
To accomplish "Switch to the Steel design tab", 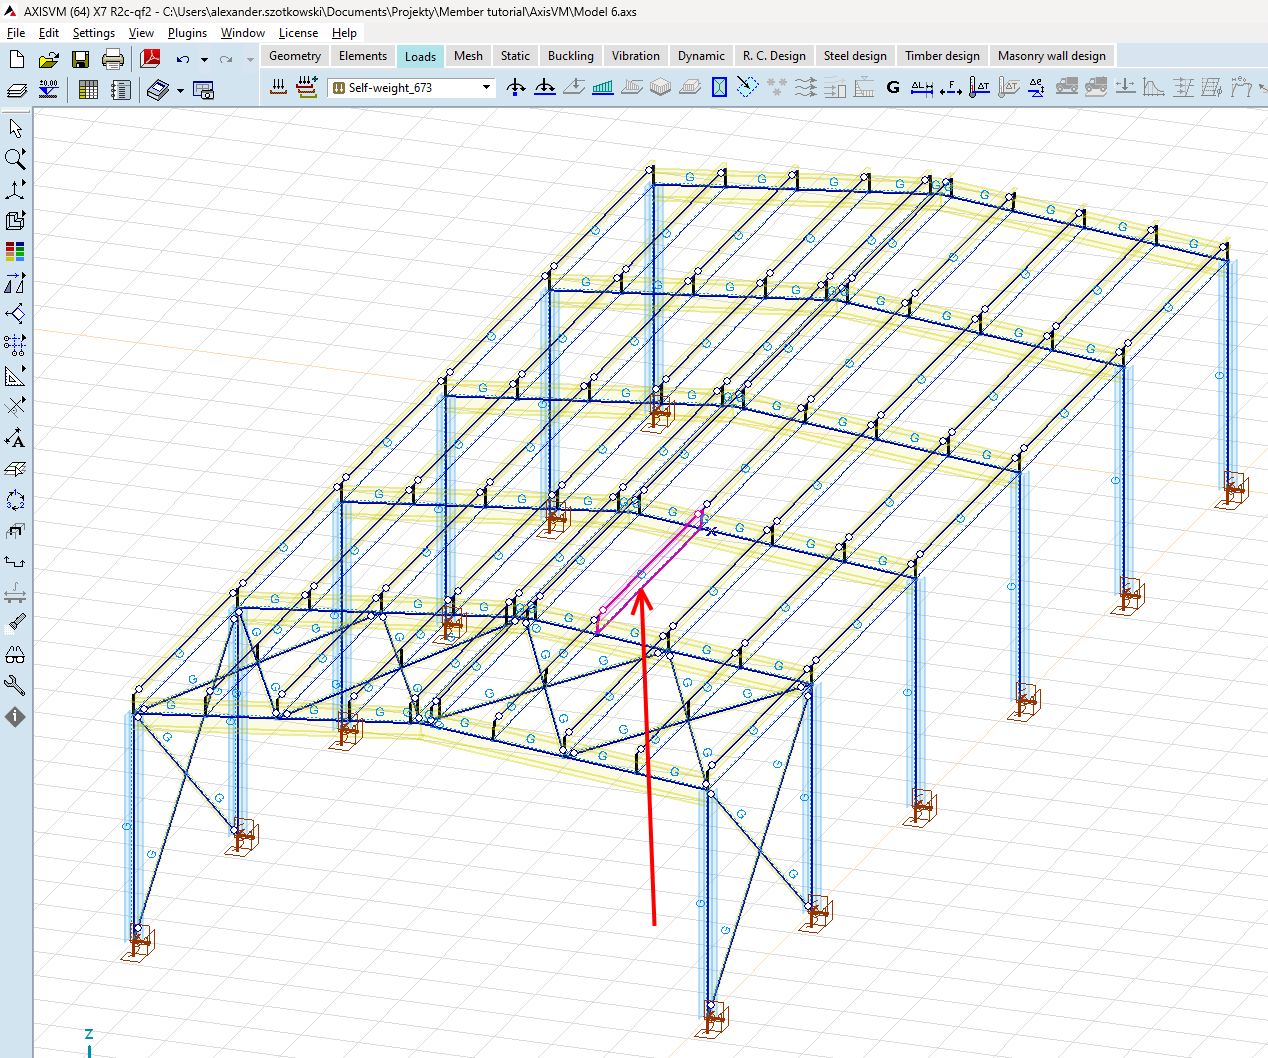I will [854, 56].
